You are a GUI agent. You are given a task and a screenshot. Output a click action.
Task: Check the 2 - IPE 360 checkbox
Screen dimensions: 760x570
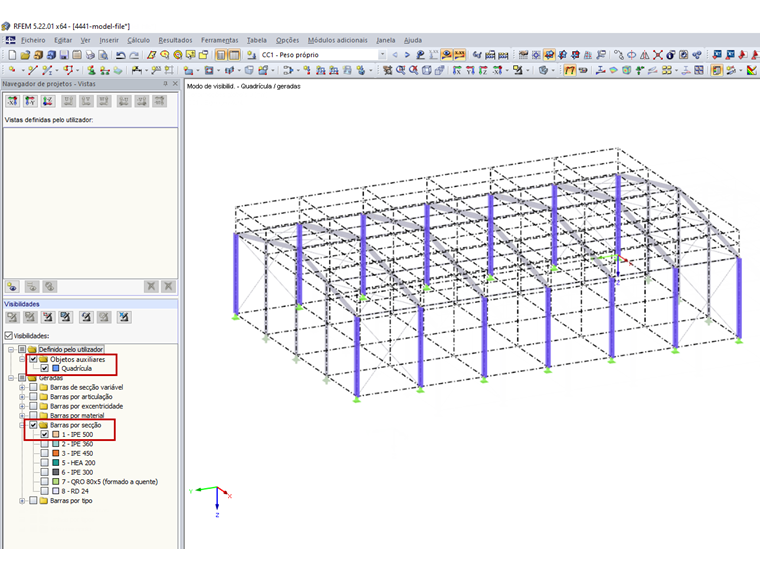pos(45,444)
